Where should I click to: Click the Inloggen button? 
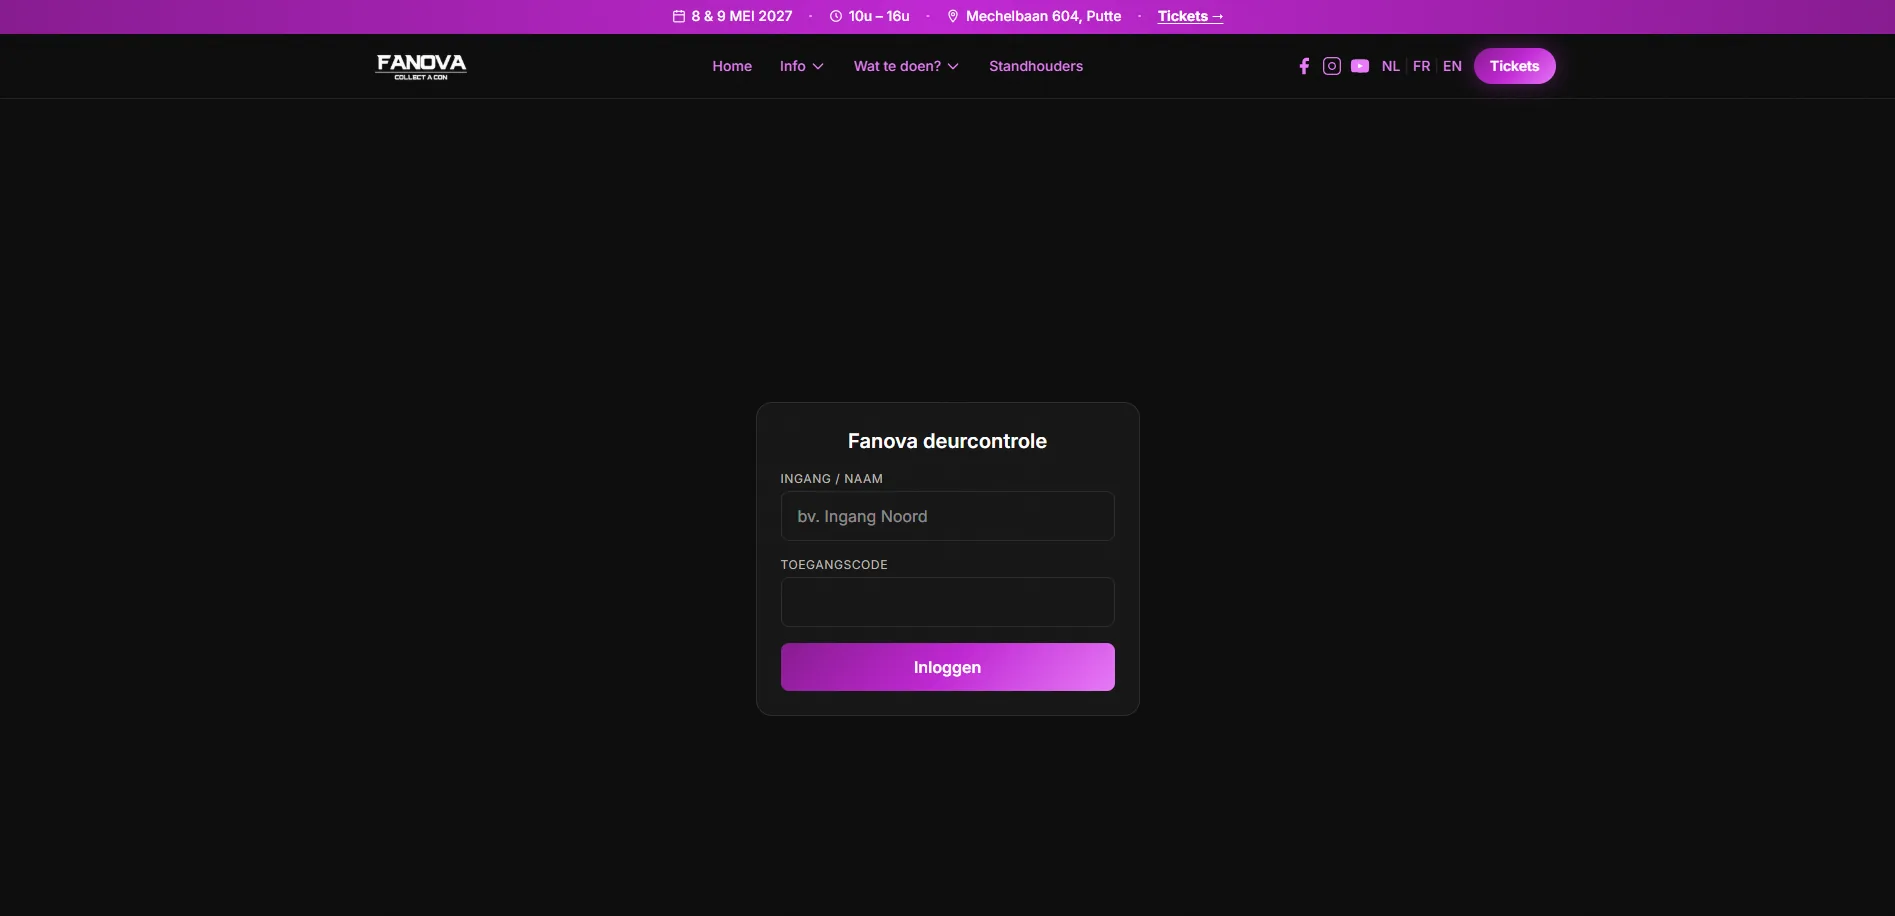click(x=947, y=667)
